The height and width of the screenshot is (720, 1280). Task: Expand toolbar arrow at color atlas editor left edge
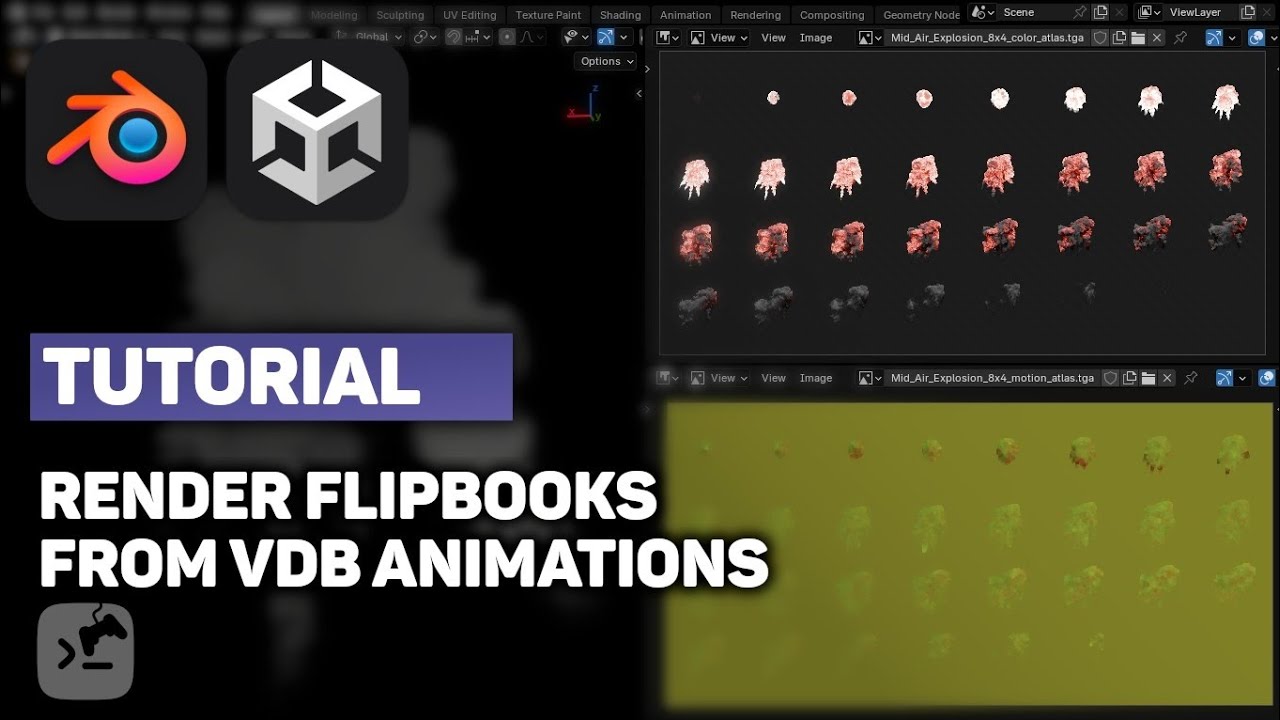click(x=648, y=69)
